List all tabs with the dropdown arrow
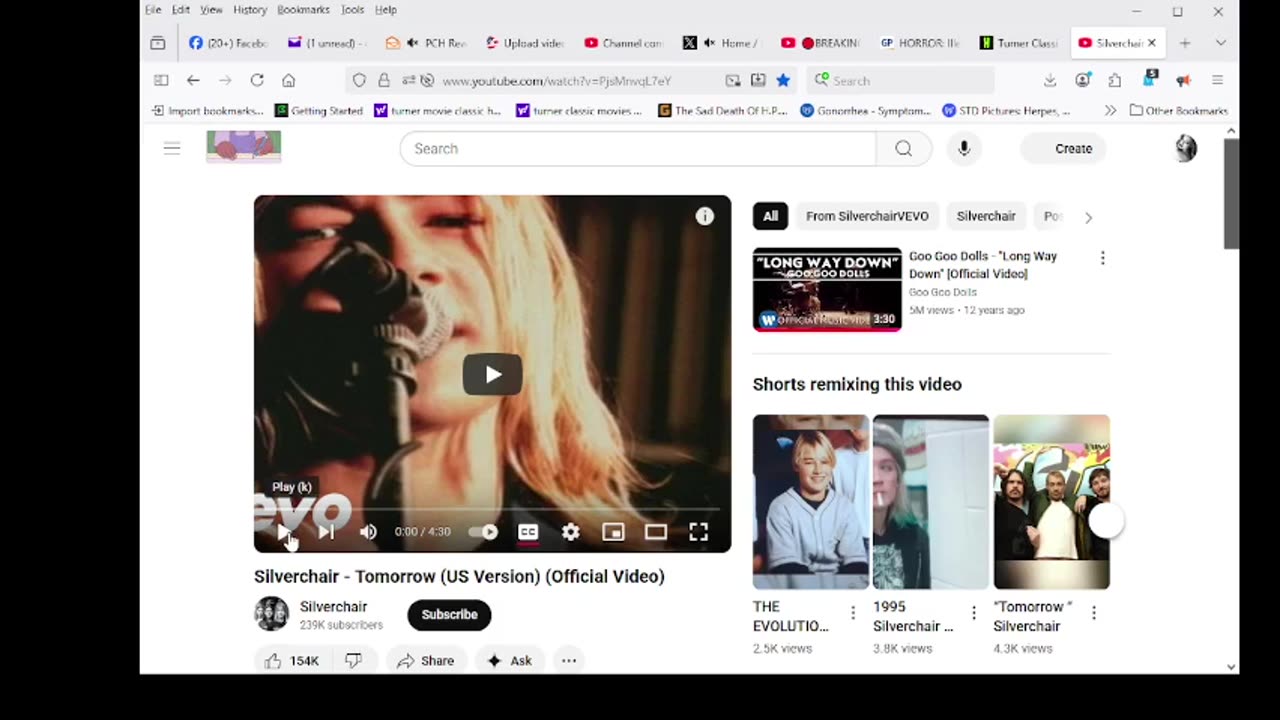 (x=1221, y=43)
